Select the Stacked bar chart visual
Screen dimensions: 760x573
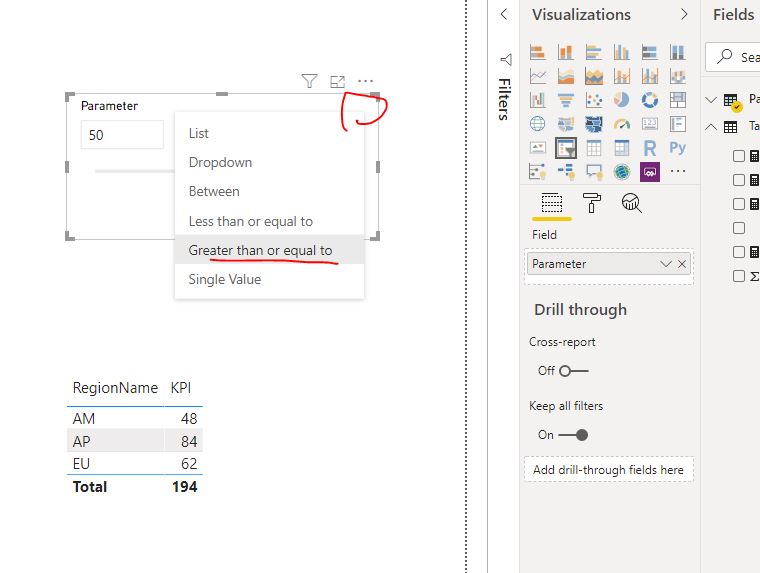(538, 52)
